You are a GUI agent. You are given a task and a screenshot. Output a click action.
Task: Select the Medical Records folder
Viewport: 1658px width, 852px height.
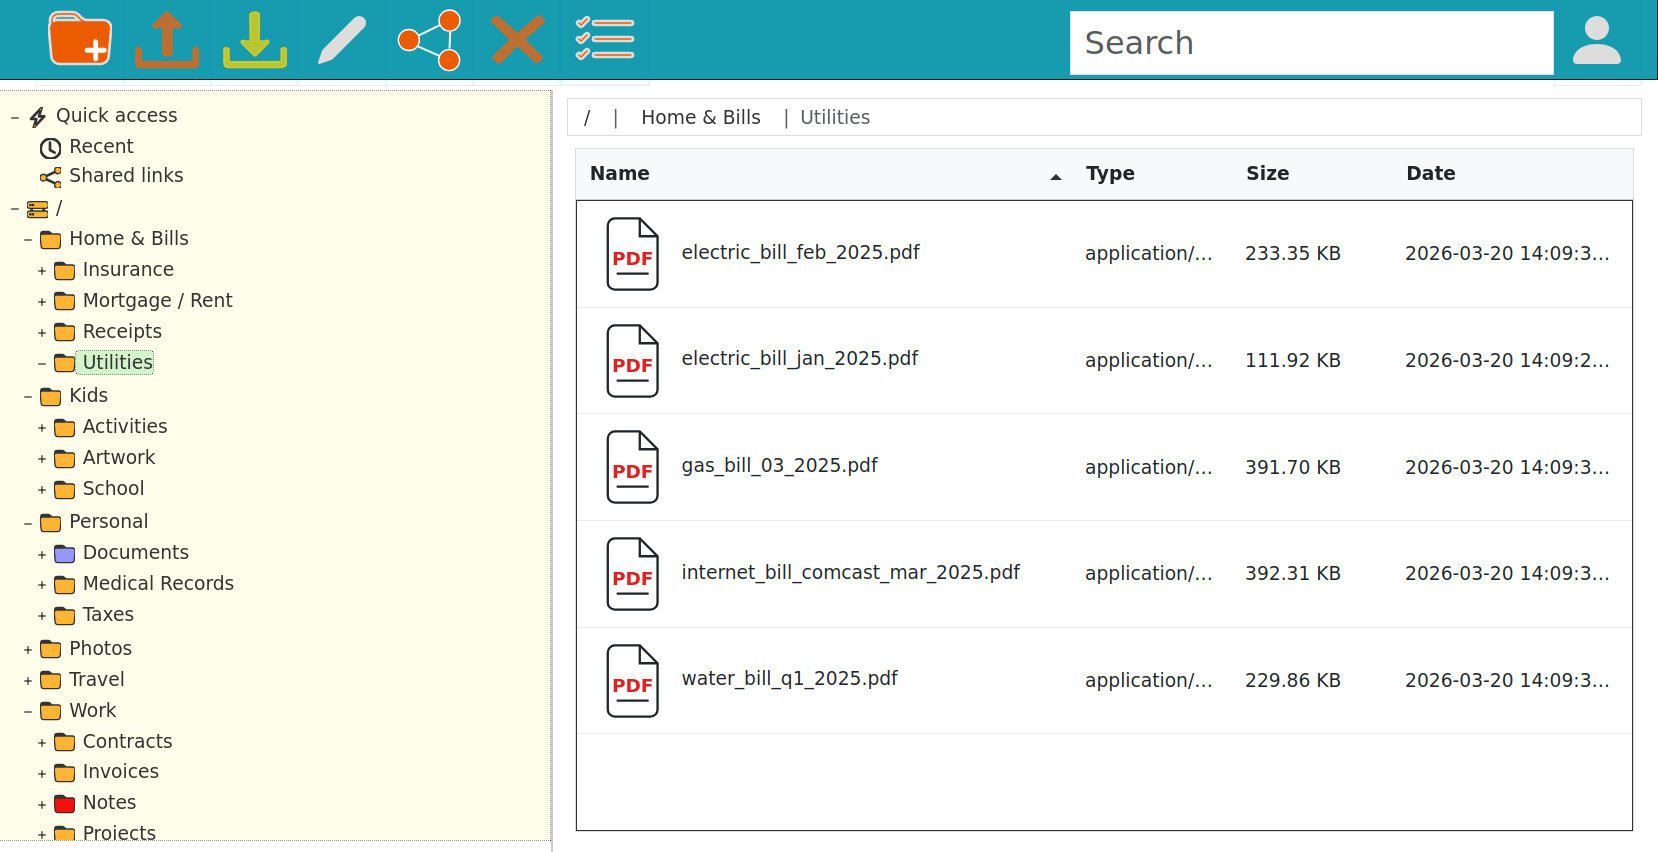click(x=158, y=584)
